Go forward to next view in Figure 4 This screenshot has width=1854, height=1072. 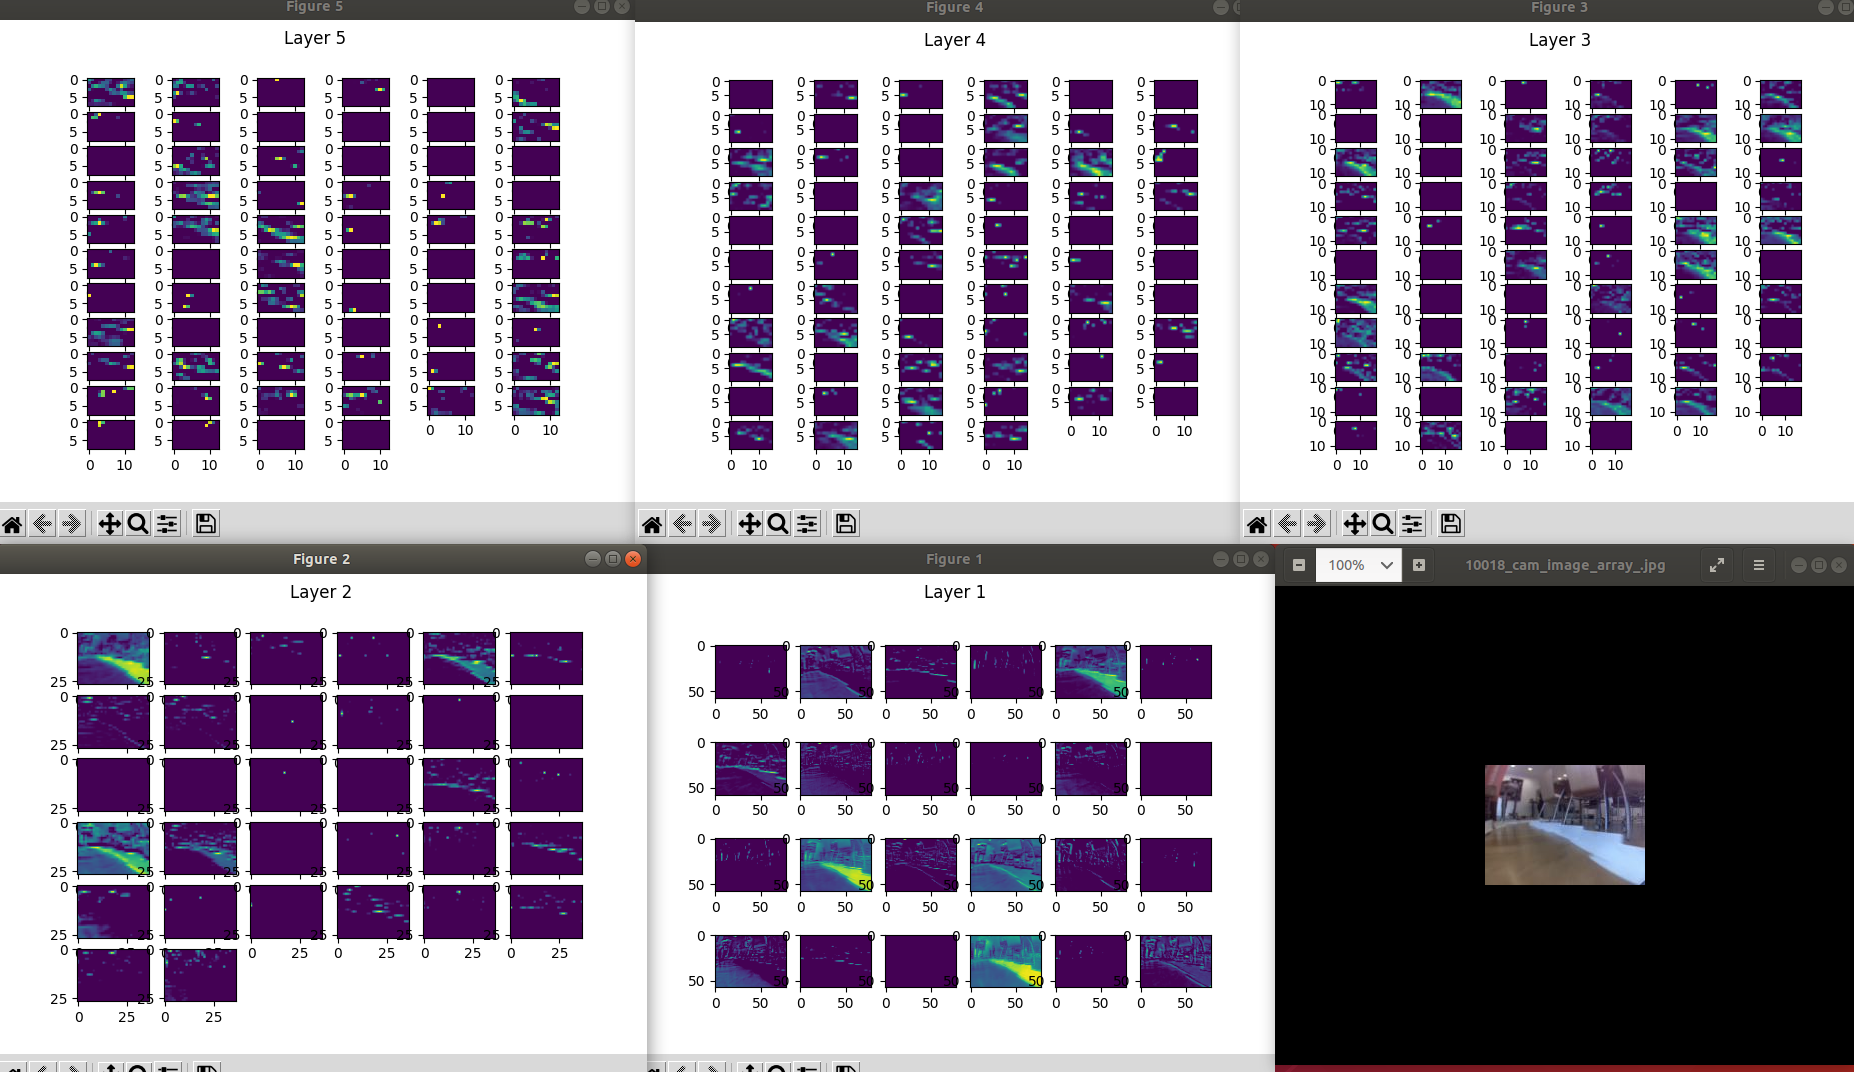tap(711, 524)
